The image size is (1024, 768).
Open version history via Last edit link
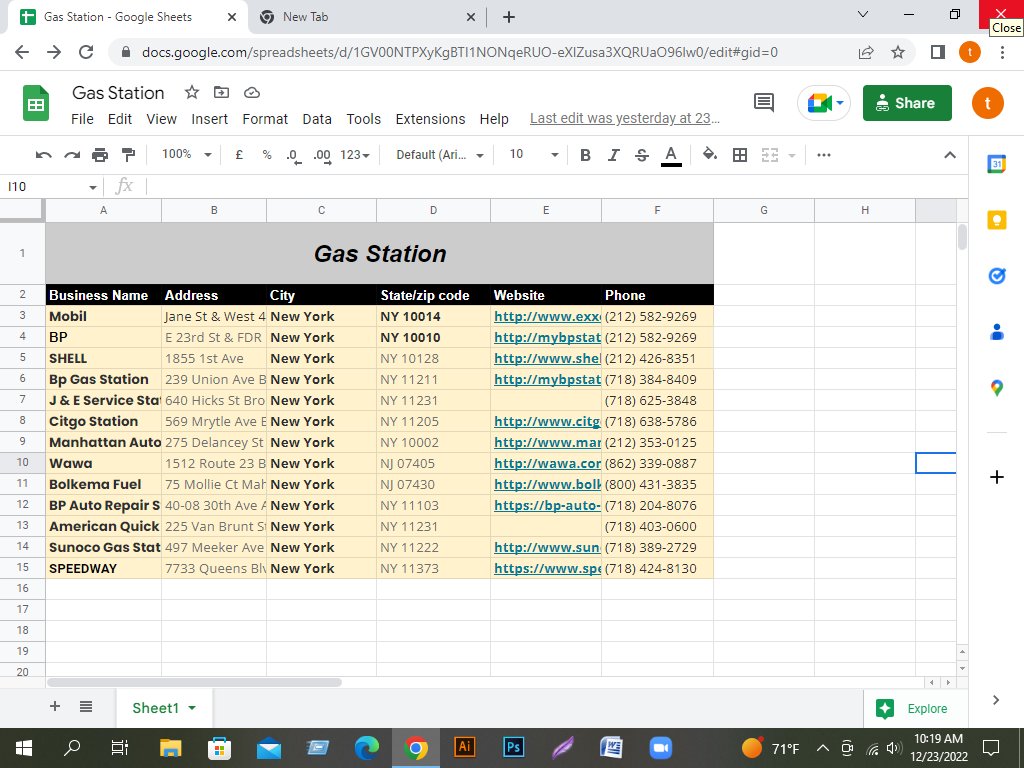624,118
